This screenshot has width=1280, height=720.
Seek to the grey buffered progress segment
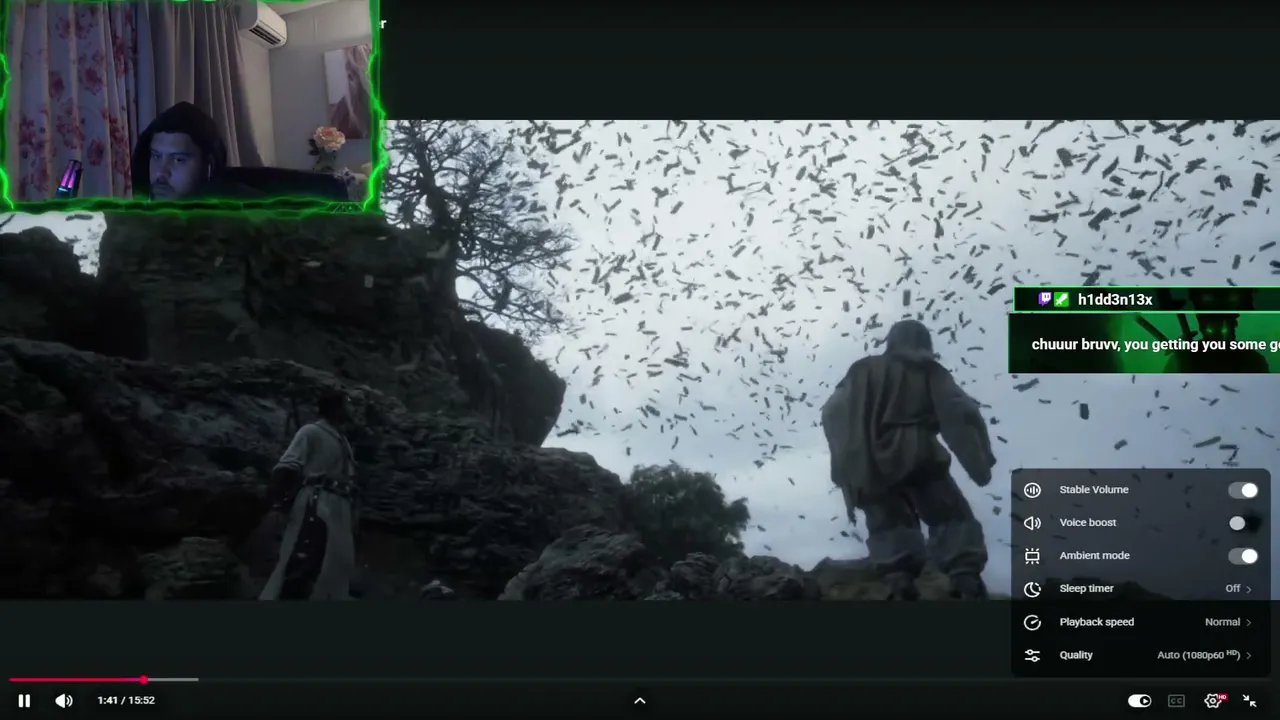click(172, 680)
